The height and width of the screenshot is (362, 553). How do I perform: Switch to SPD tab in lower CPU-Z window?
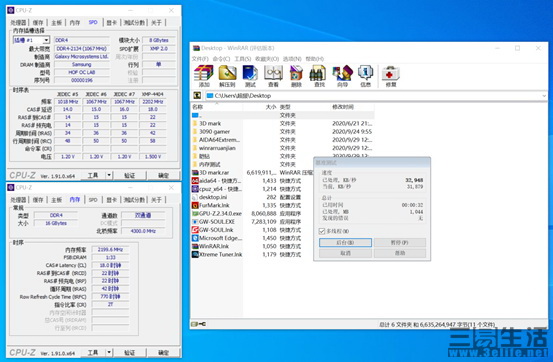pyautogui.click(x=93, y=200)
